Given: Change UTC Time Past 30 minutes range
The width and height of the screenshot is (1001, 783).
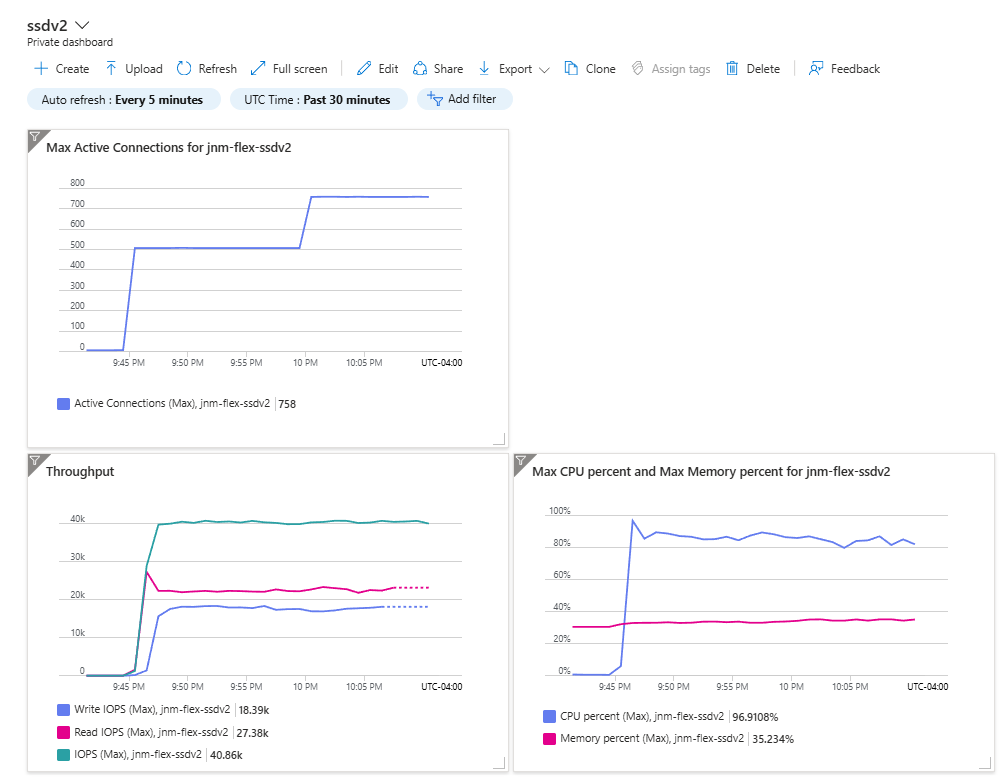Looking at the screenshot, I should tap(318, 100).
